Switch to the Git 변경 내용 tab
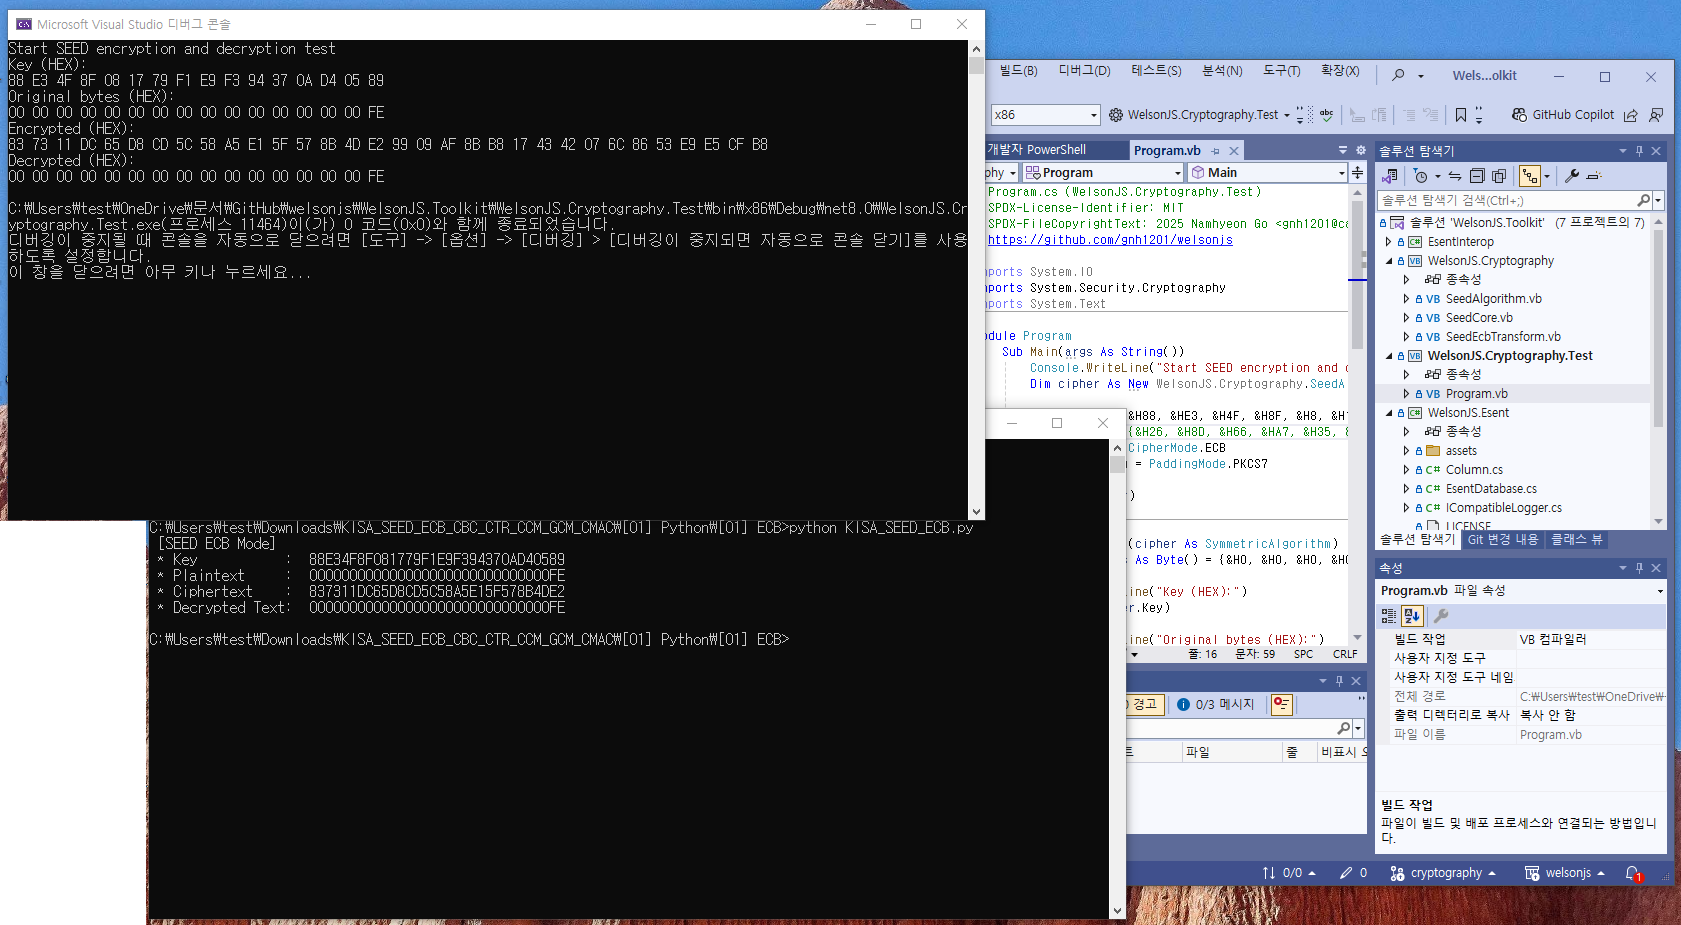 1502,539
